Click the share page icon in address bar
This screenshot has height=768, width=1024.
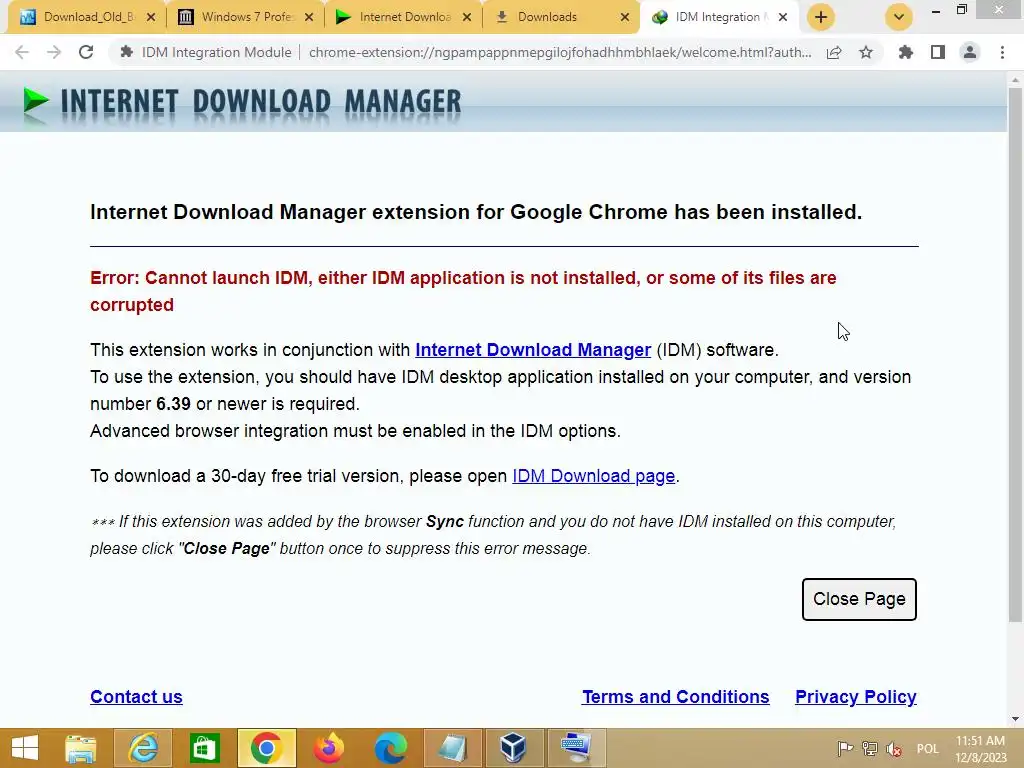click(x=834, y=53)
